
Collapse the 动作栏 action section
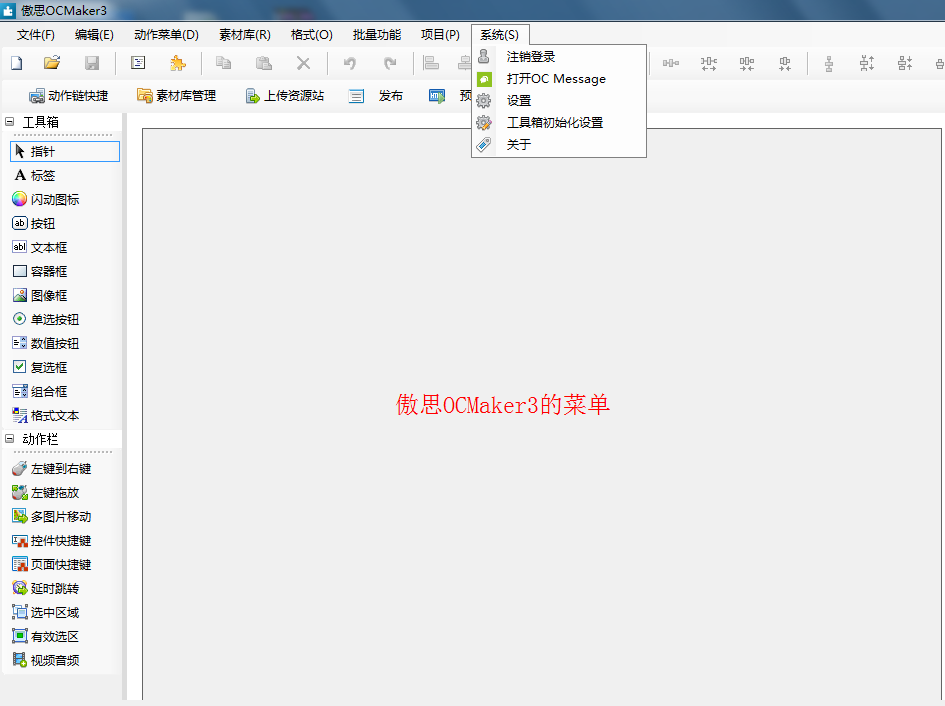pos(10,439)
